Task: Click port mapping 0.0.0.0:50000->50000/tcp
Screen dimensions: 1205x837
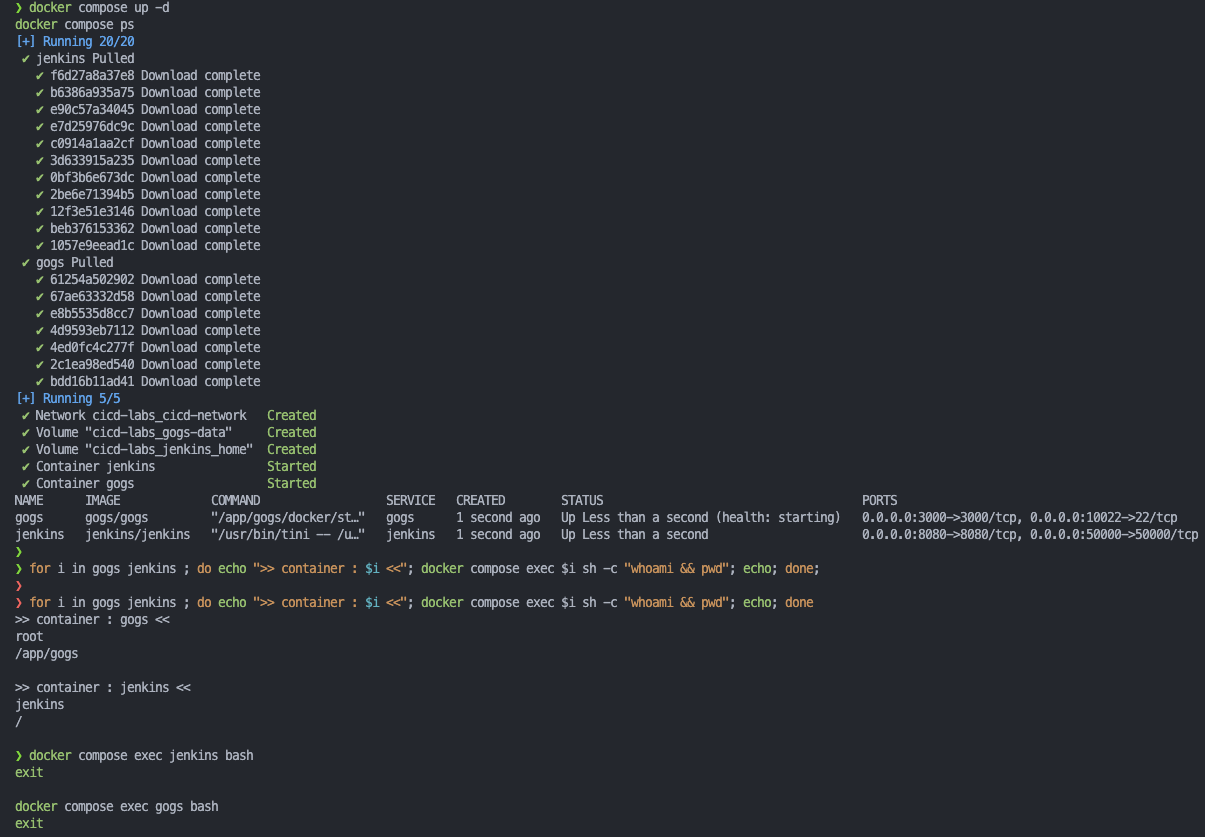Action: (1114, 534)
